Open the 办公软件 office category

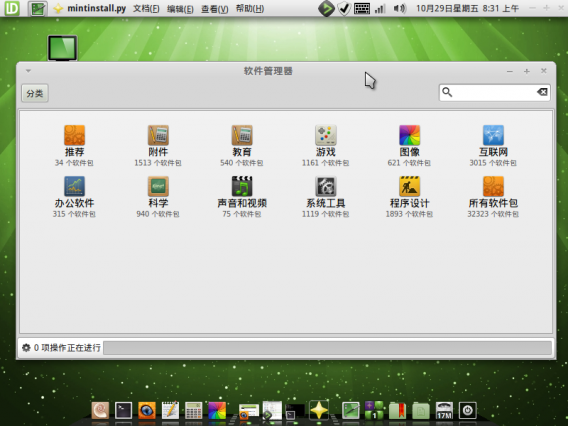coord(74,197)
